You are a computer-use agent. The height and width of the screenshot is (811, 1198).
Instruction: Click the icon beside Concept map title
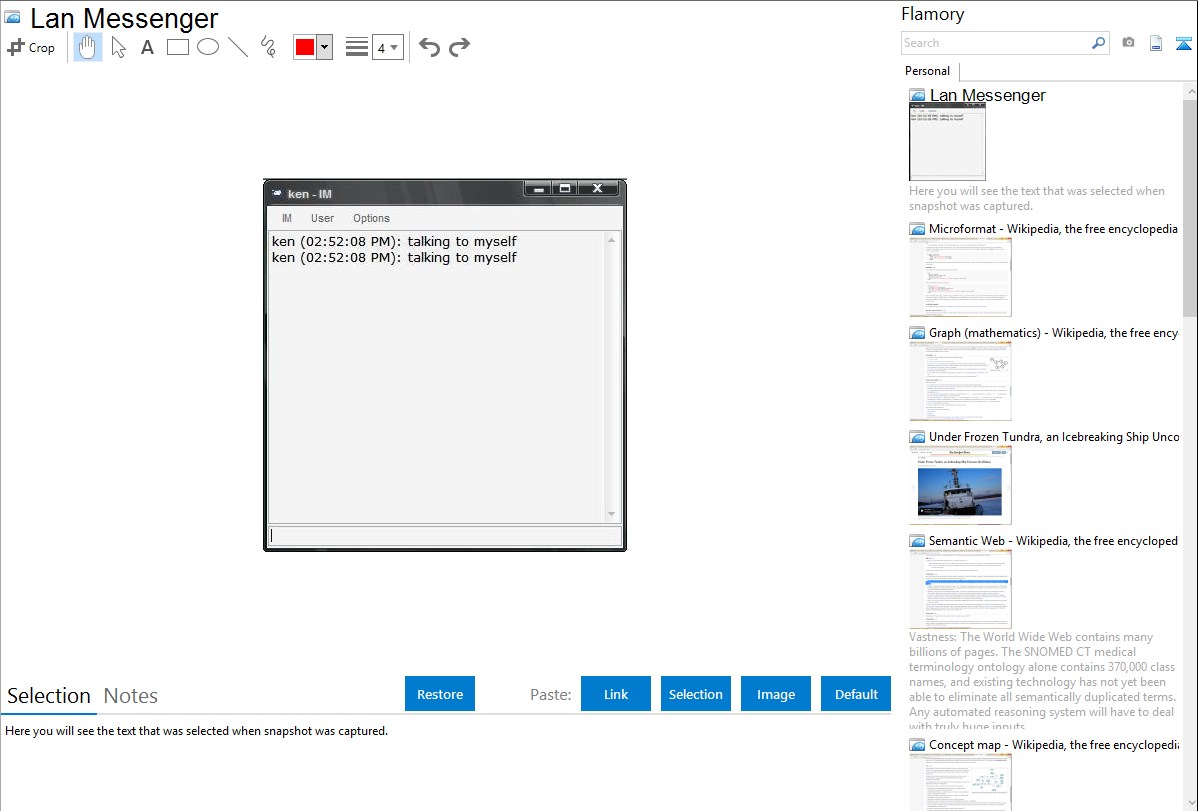pos(917,744)
